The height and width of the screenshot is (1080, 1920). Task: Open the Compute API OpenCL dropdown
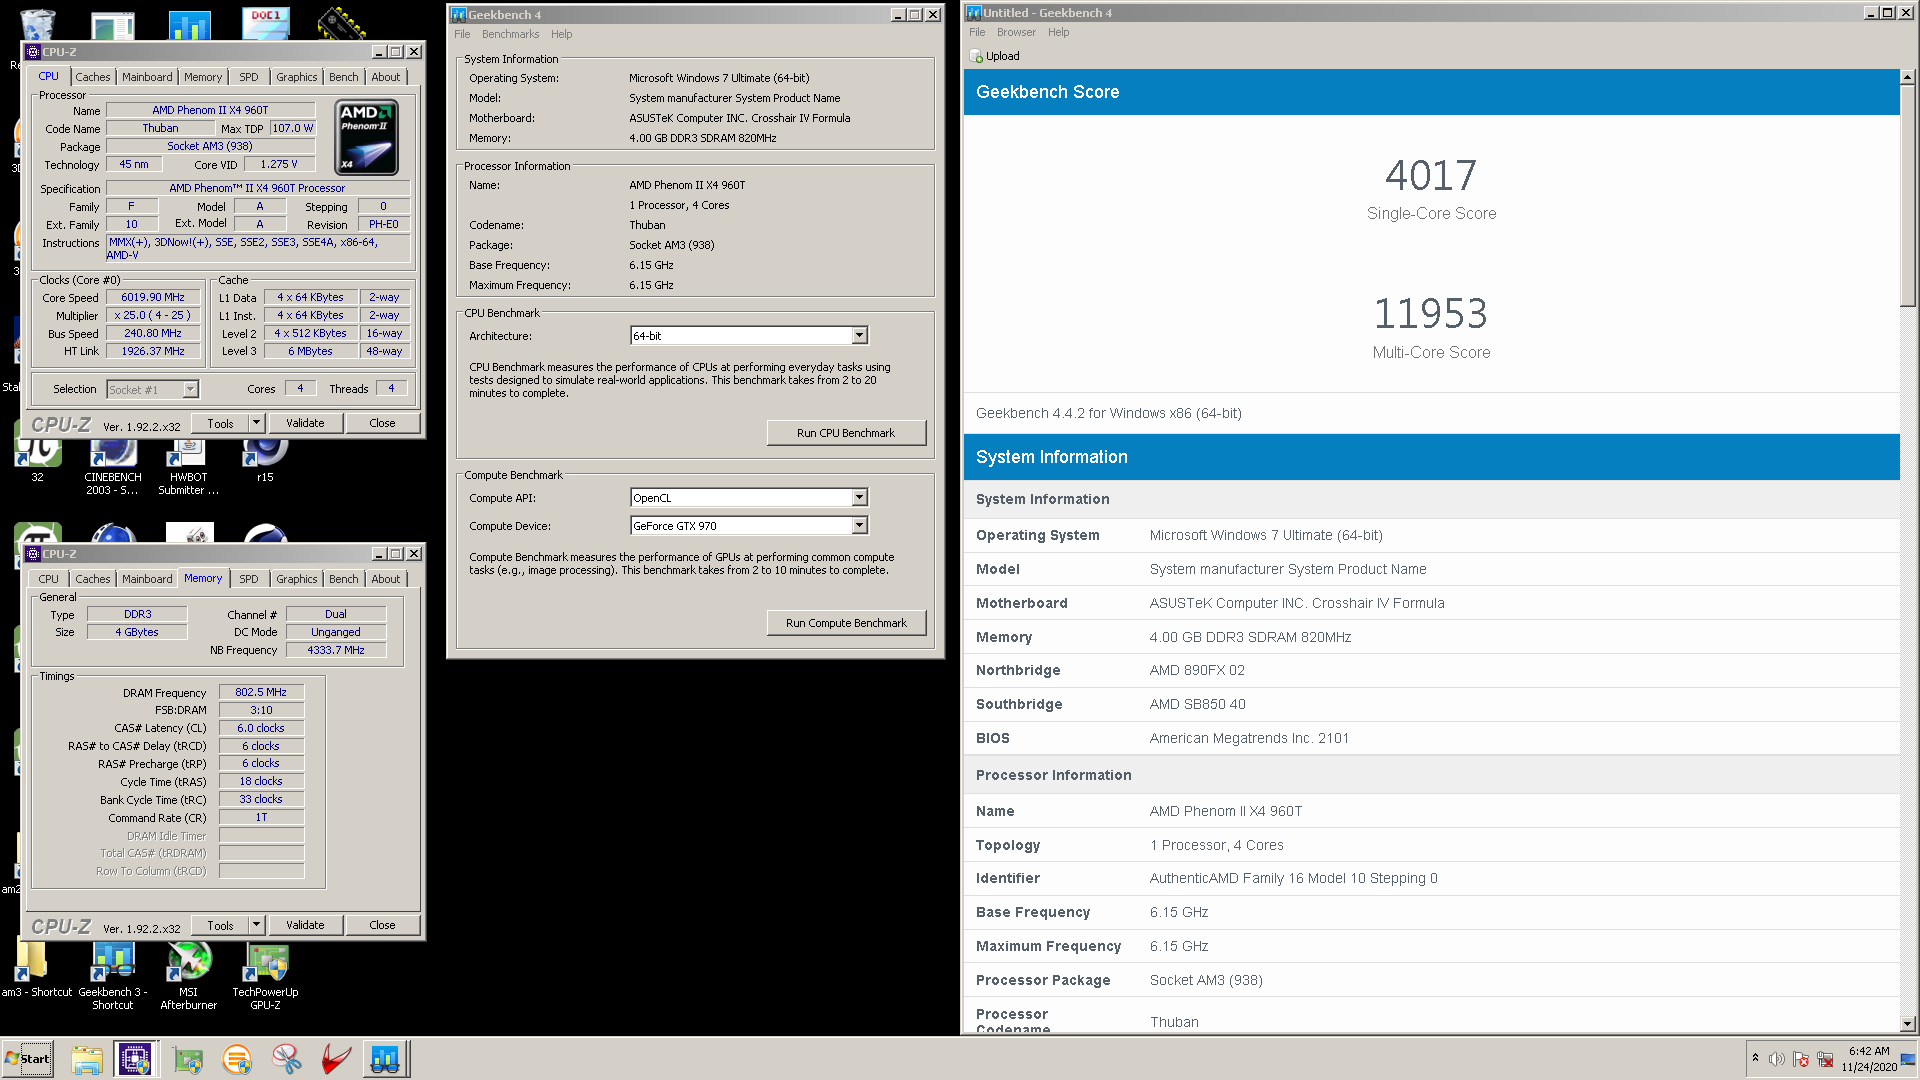[x=859, y=498]
